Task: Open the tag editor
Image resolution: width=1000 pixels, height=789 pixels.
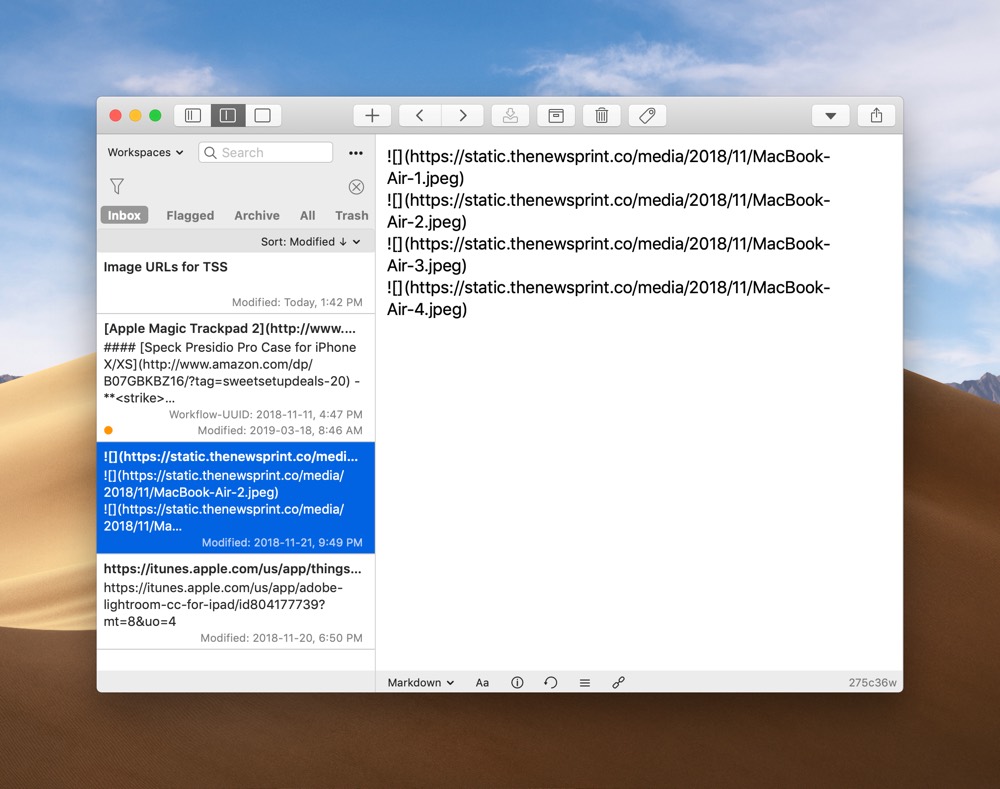Action: pyautogui.click(x=647, y=115)
